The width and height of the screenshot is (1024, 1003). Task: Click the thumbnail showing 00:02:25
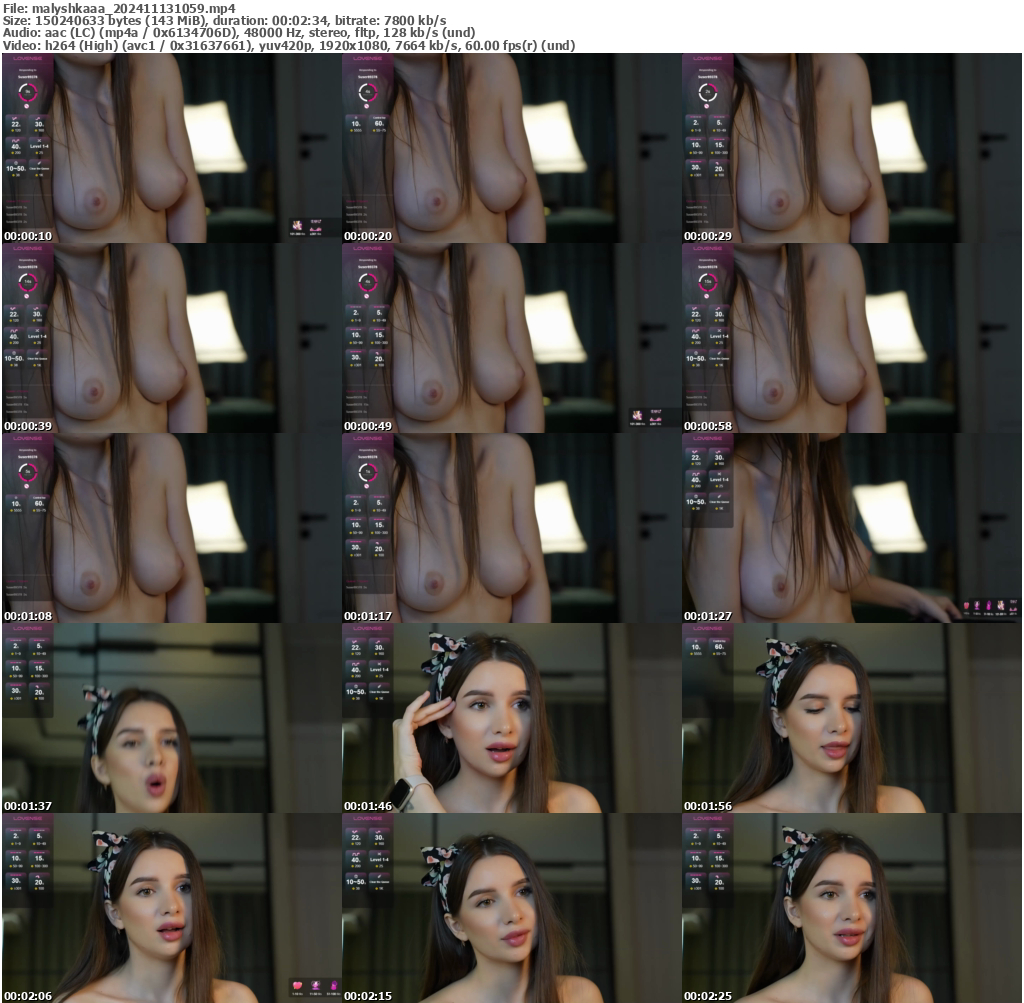click(x=851, y=903)
